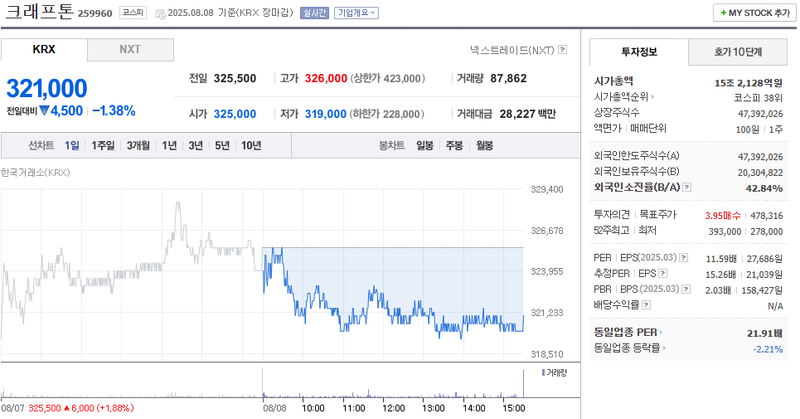800x419 pixels.
Task: Select the stock name 크래프톤
Action: [39, 11]
